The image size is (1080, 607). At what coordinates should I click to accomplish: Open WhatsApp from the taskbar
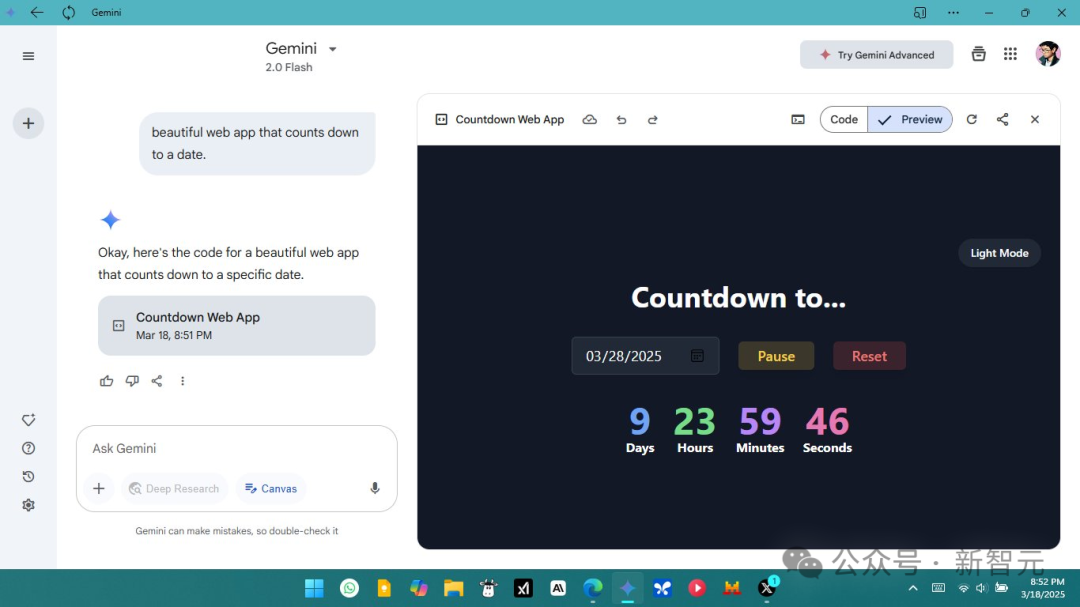[x=349, y=588]
